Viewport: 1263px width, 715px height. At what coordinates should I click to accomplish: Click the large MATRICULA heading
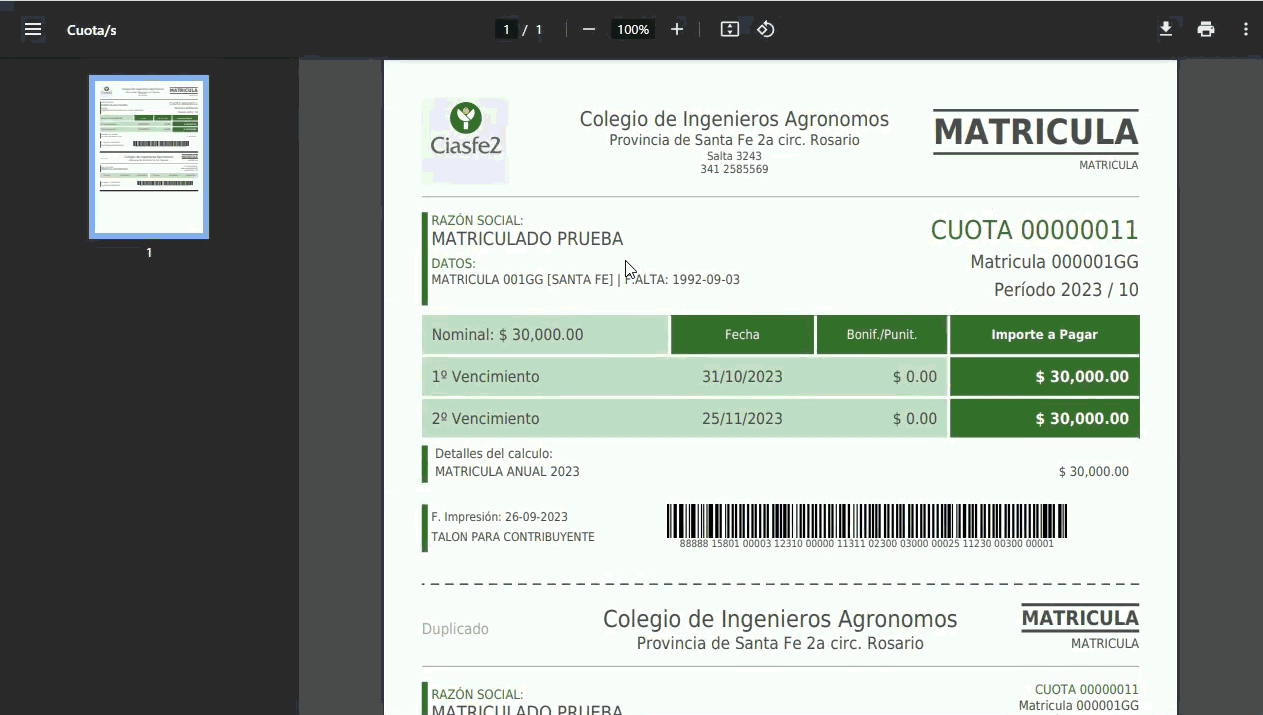pyautogui.click(x=1036, y=132)
